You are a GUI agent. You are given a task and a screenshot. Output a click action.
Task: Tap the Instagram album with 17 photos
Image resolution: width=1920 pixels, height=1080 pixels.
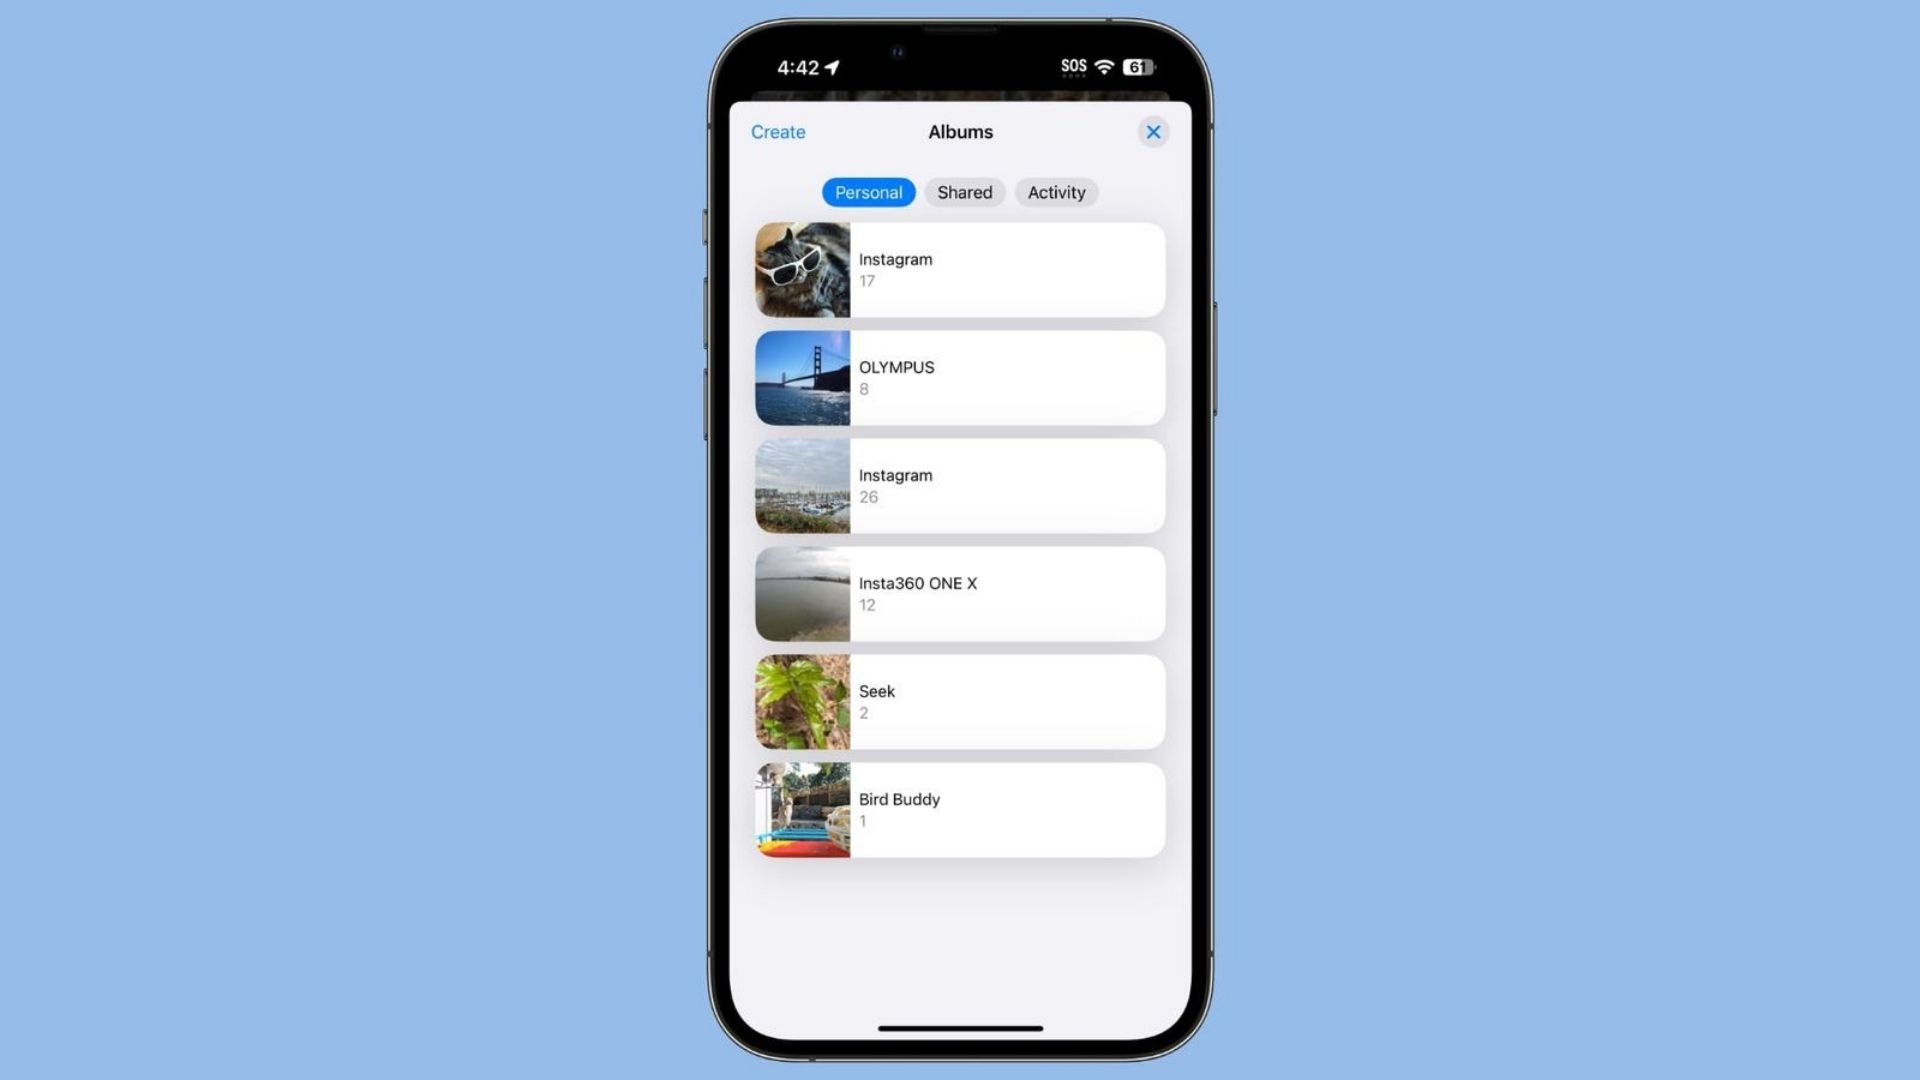[959, 270]
